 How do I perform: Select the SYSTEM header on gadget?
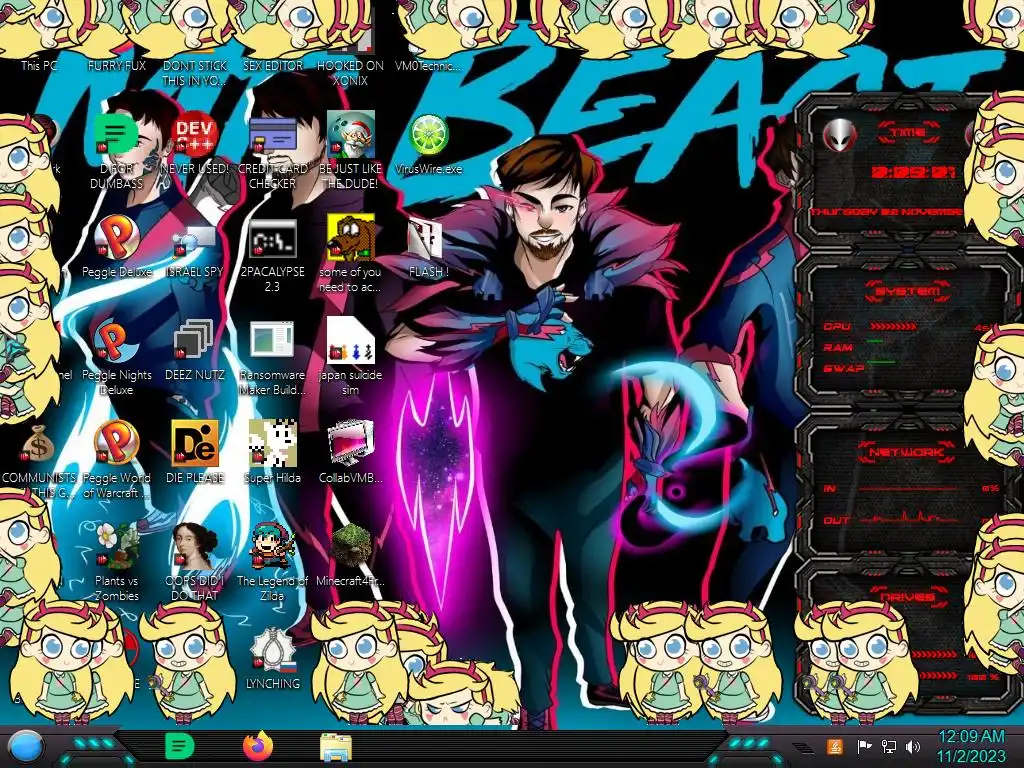906,291
